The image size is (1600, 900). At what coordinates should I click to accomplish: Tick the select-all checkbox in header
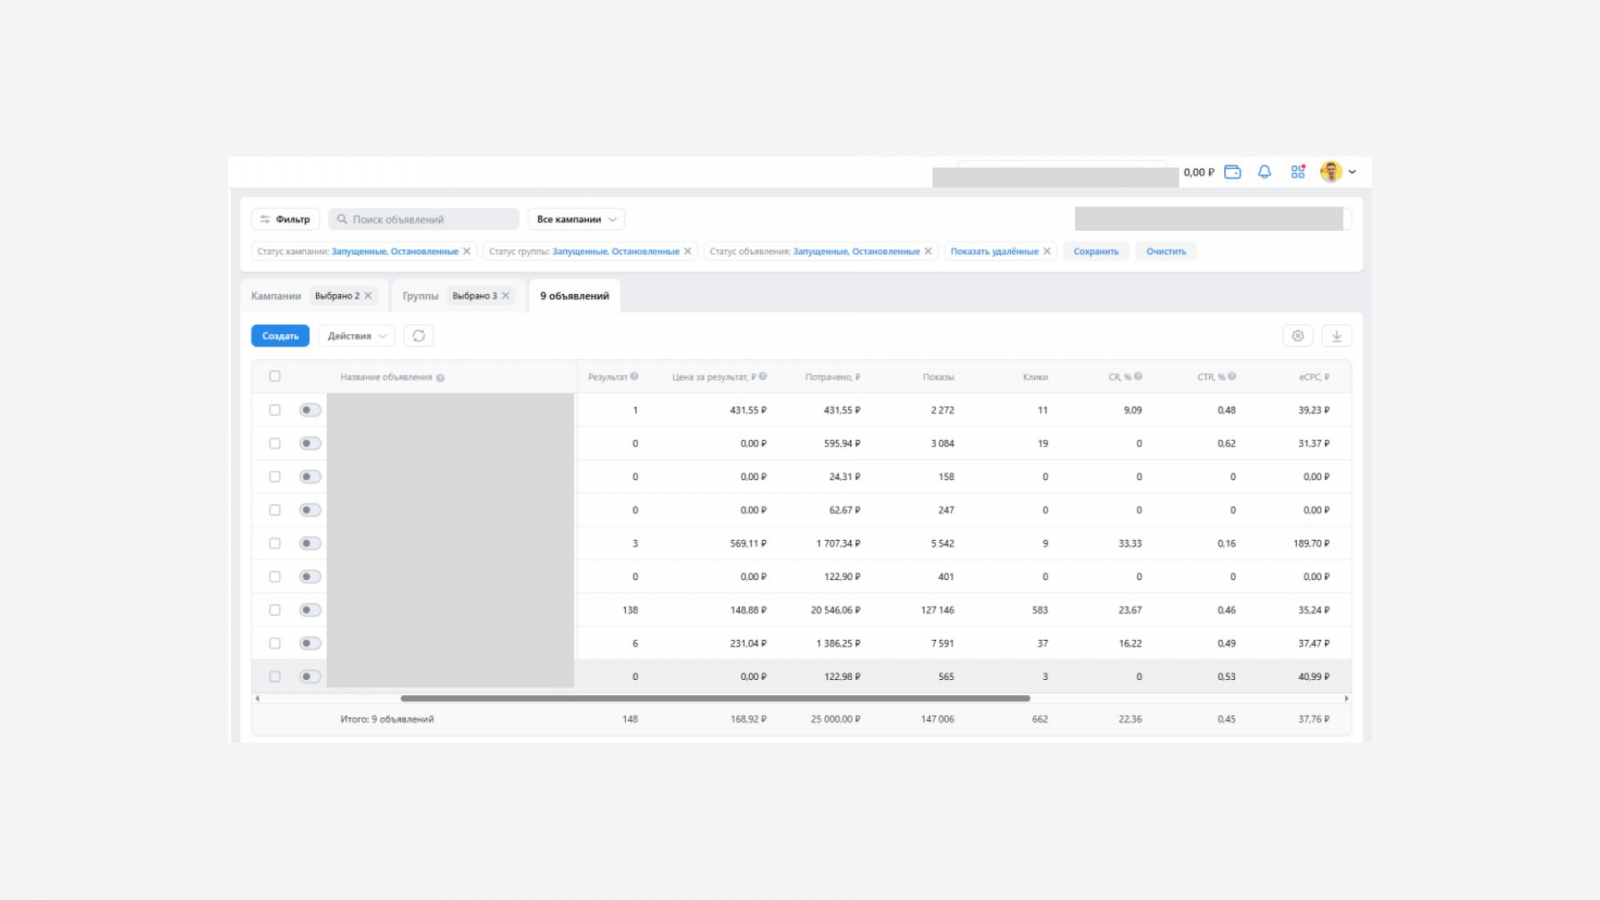click(275, 377)
